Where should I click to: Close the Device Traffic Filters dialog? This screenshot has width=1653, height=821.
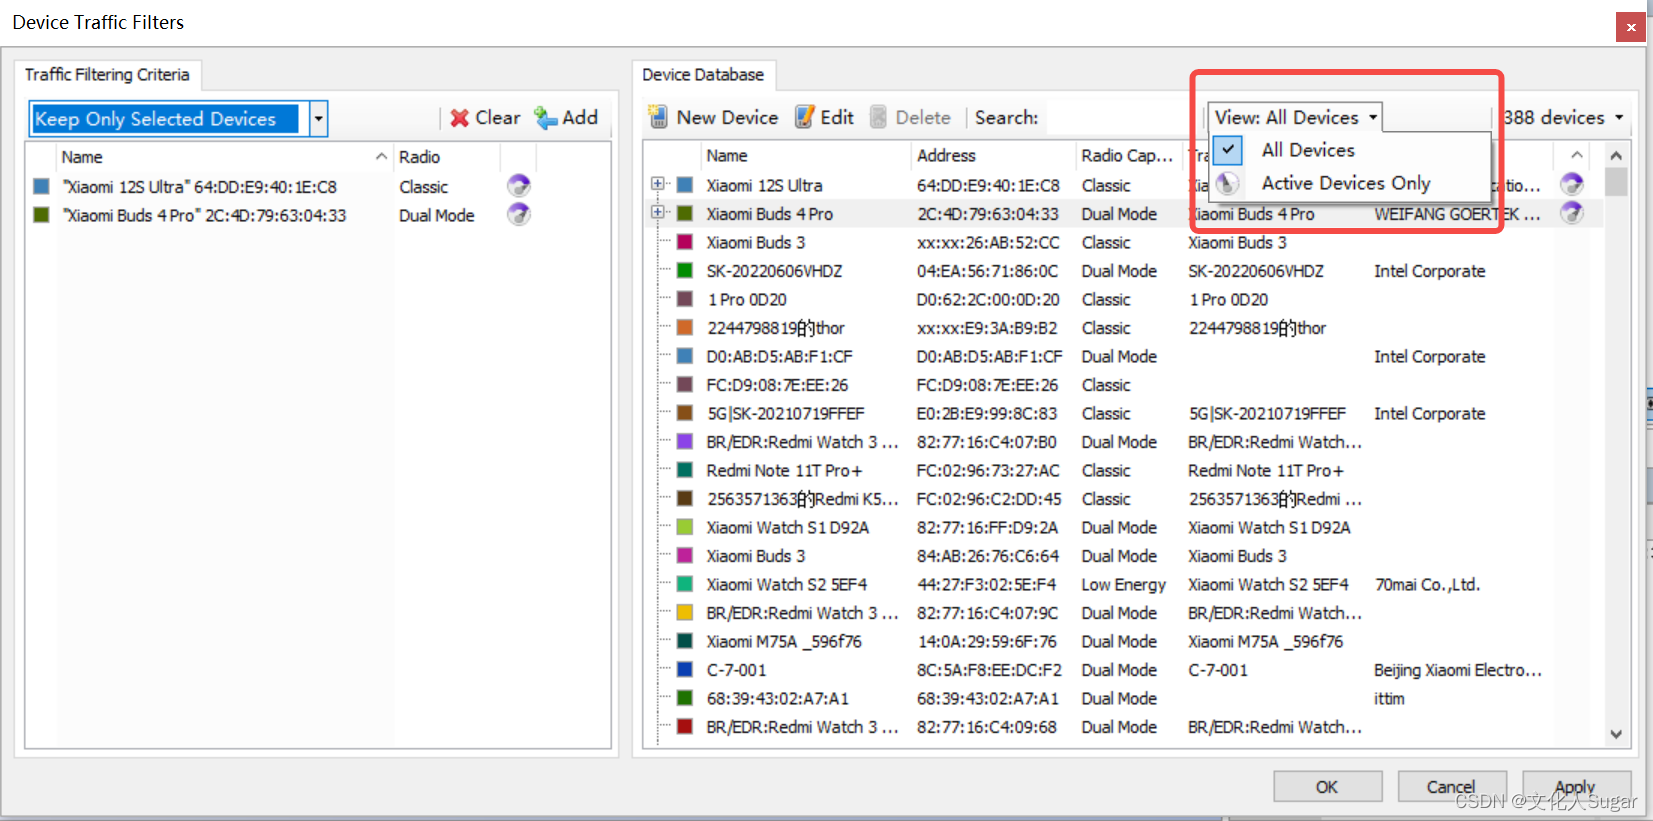coord(1630,27)
